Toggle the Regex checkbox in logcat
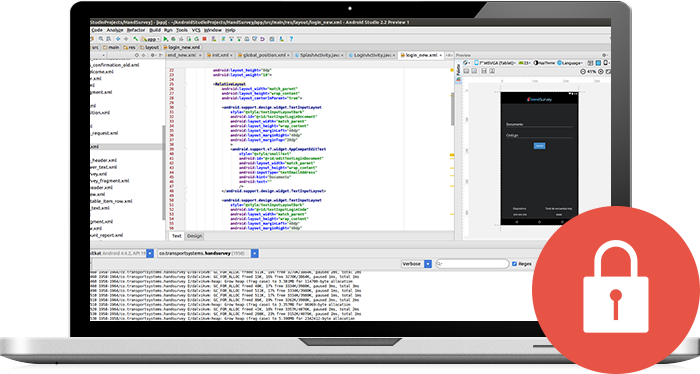 point(514,264)
